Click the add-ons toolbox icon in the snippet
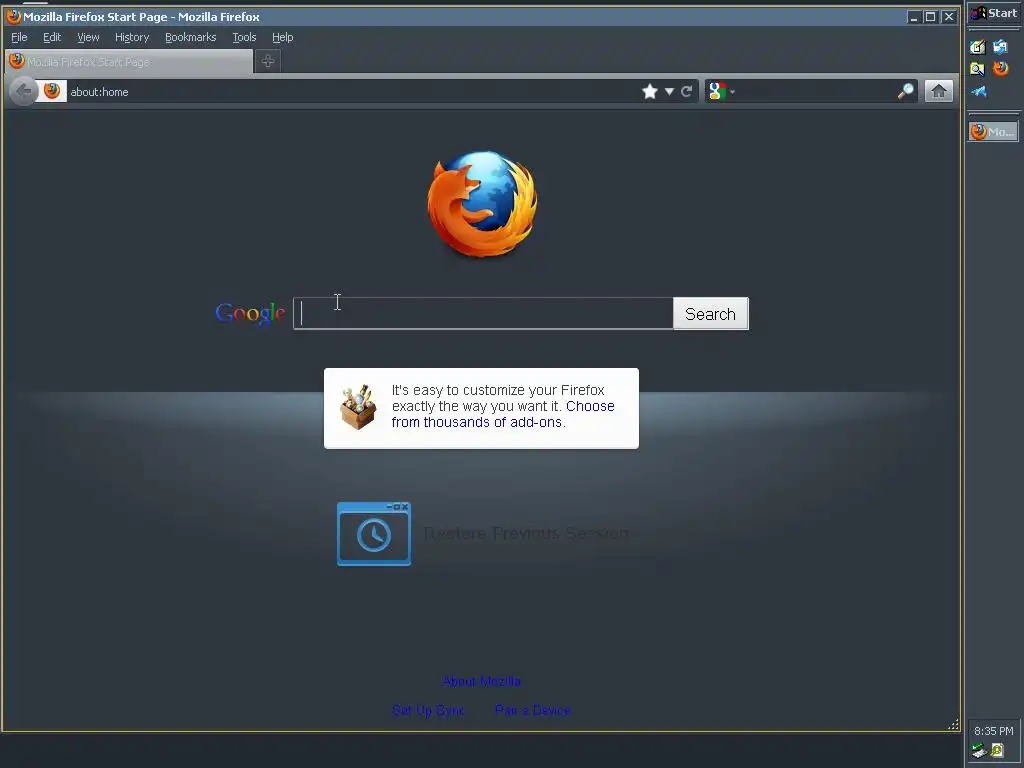This screenshot has height=768, width=1024. (x=358, y=407)
